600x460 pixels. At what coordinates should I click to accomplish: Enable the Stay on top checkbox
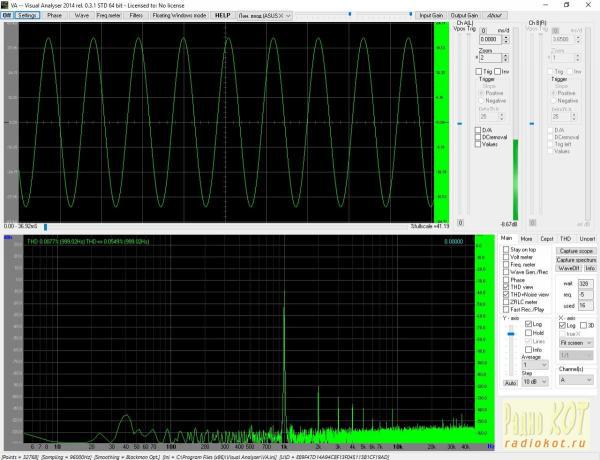click(506, 251)
